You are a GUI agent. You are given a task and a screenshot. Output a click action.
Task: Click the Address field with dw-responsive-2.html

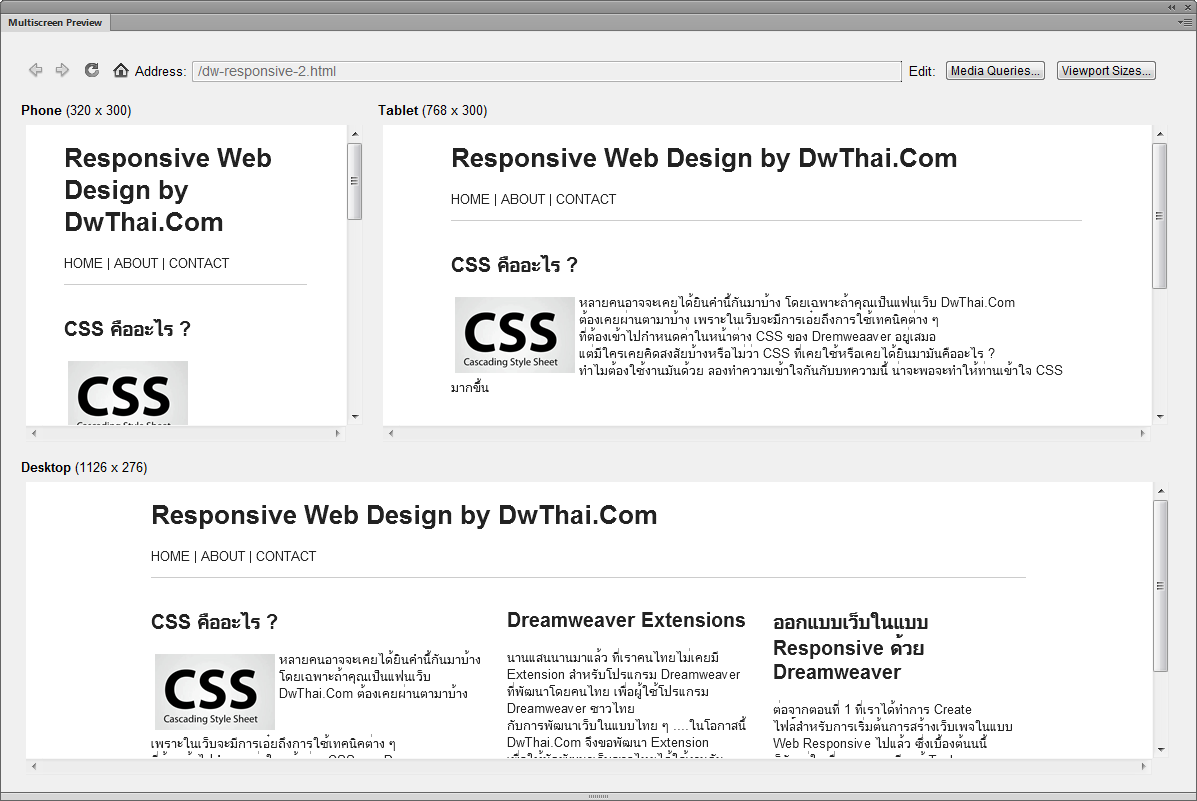coord(547,71)
